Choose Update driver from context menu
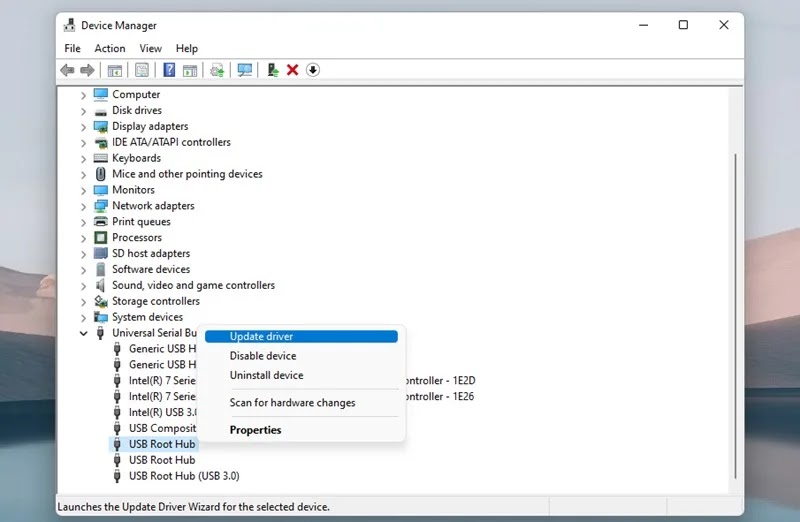The image size is (800, 522). pos(301,336)
